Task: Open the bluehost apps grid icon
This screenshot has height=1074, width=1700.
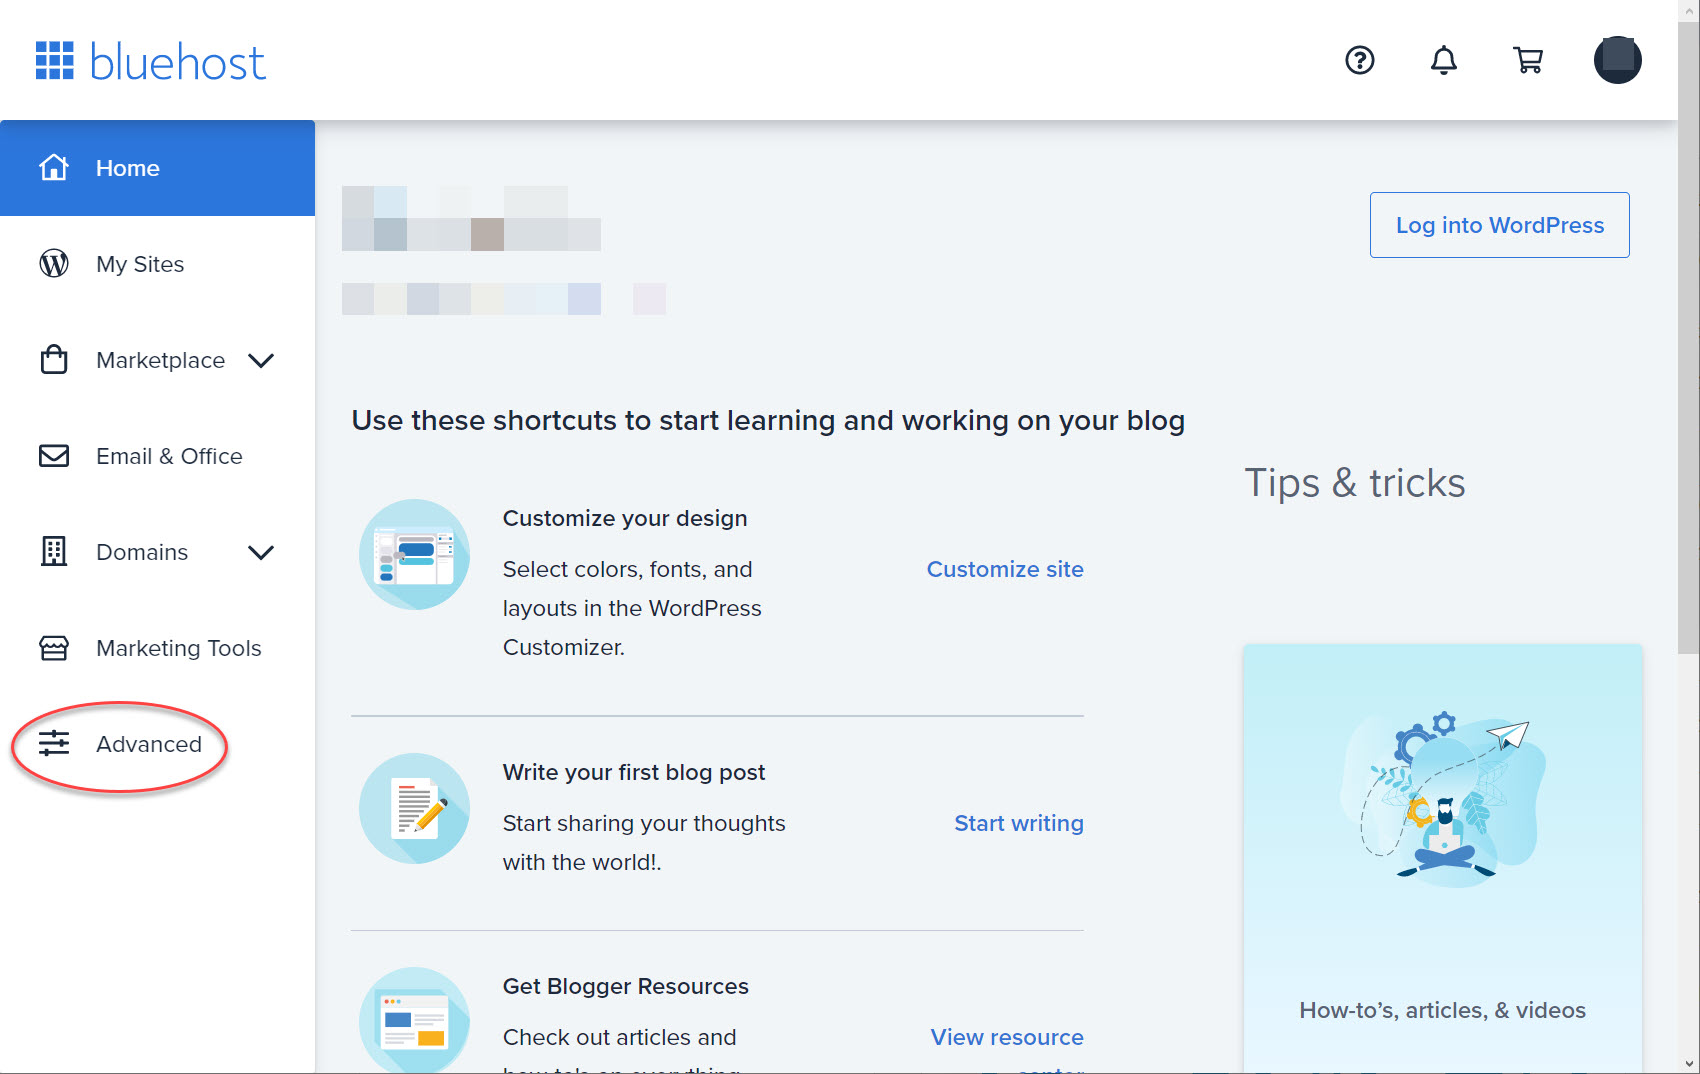Action: click(x=55, y=60)
